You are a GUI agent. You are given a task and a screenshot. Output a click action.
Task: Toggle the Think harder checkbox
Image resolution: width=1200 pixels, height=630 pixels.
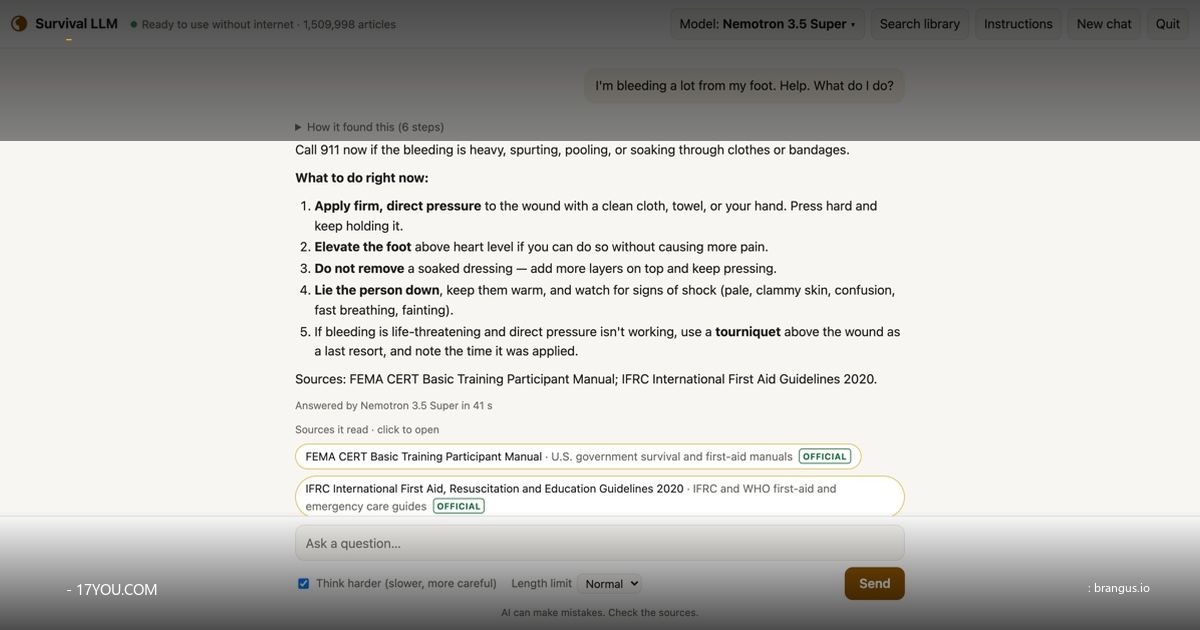304,584
